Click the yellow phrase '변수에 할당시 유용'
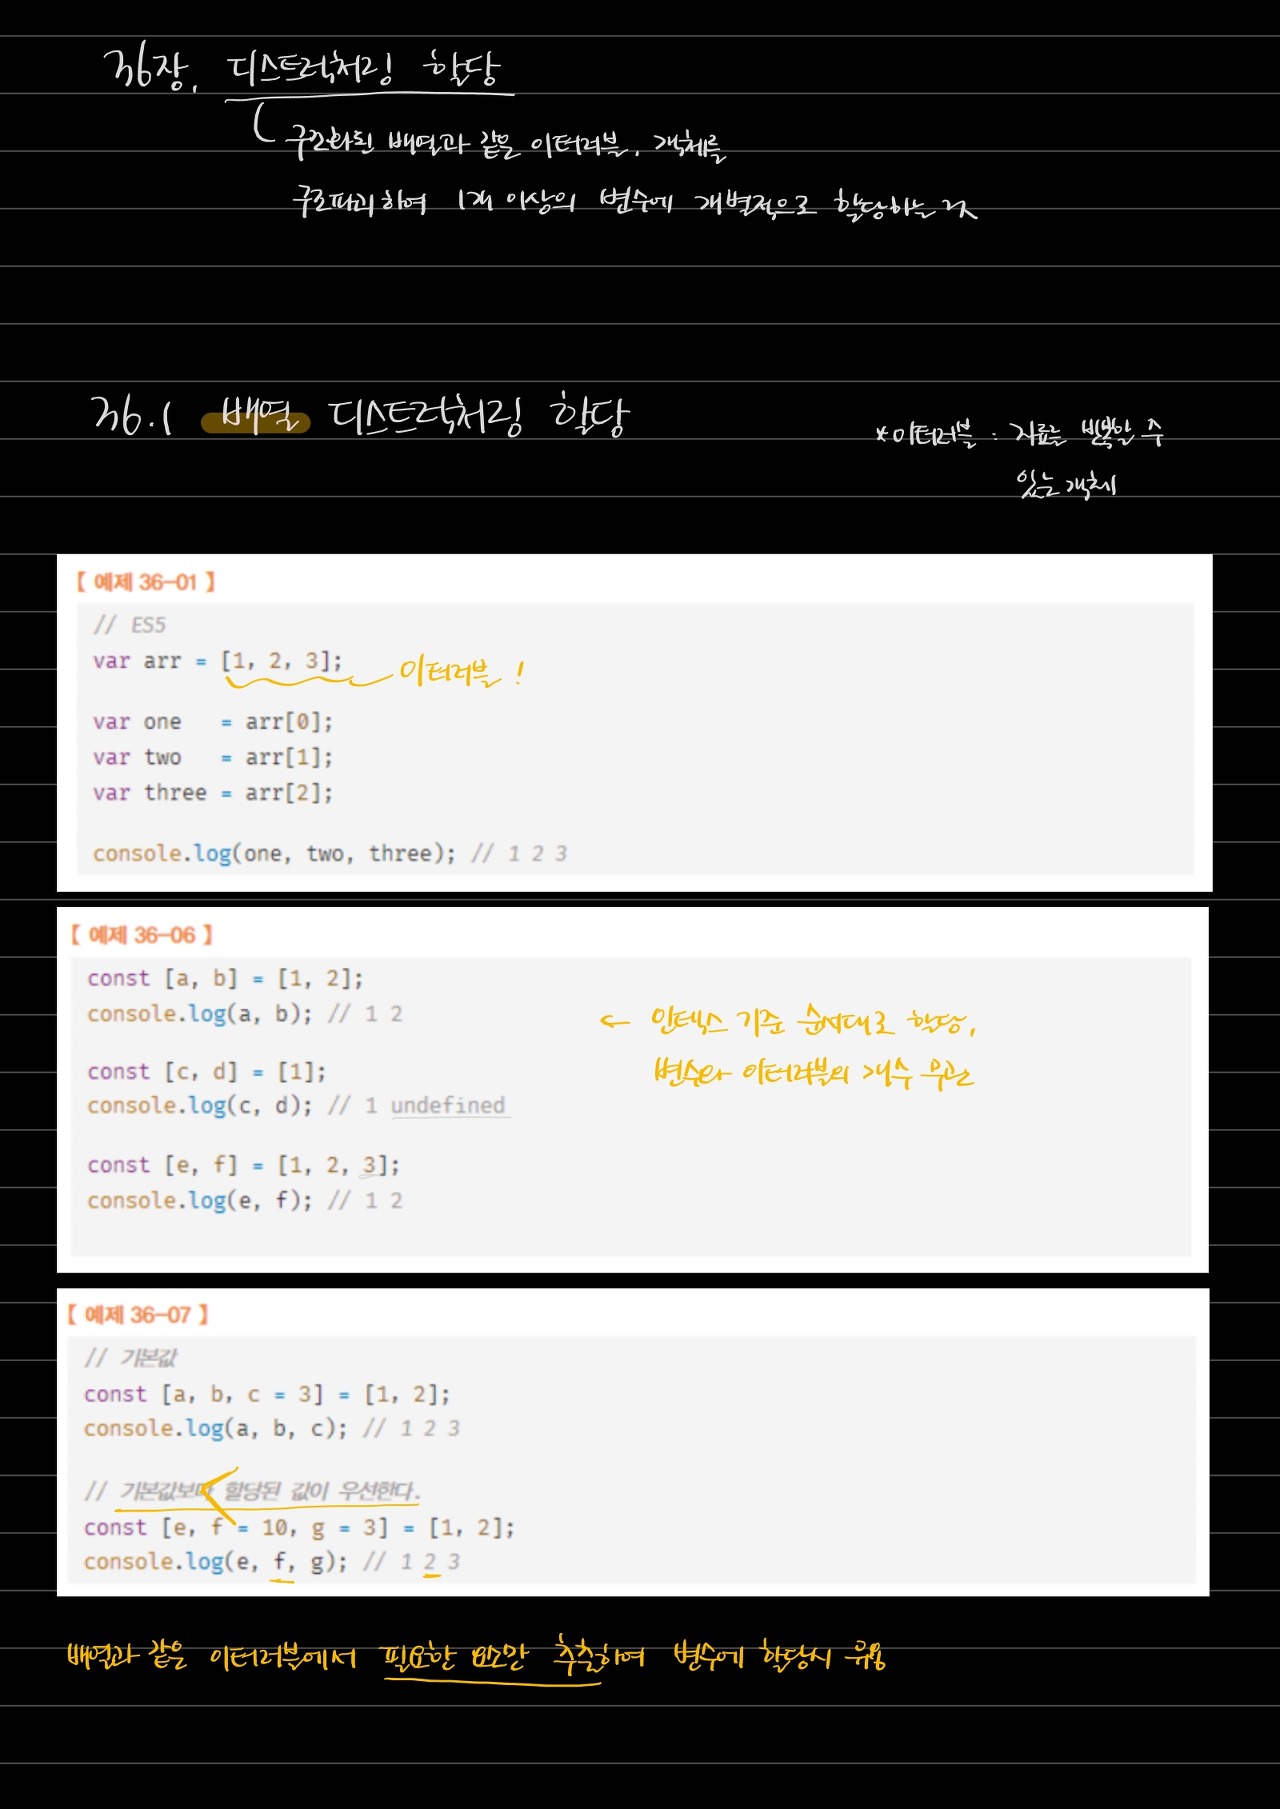 (x=780, y=1656)
